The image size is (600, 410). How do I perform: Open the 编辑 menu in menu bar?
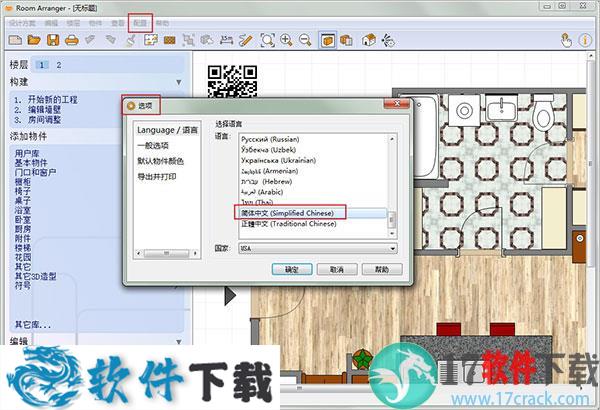pyautogui.click(x=51, y=23)
